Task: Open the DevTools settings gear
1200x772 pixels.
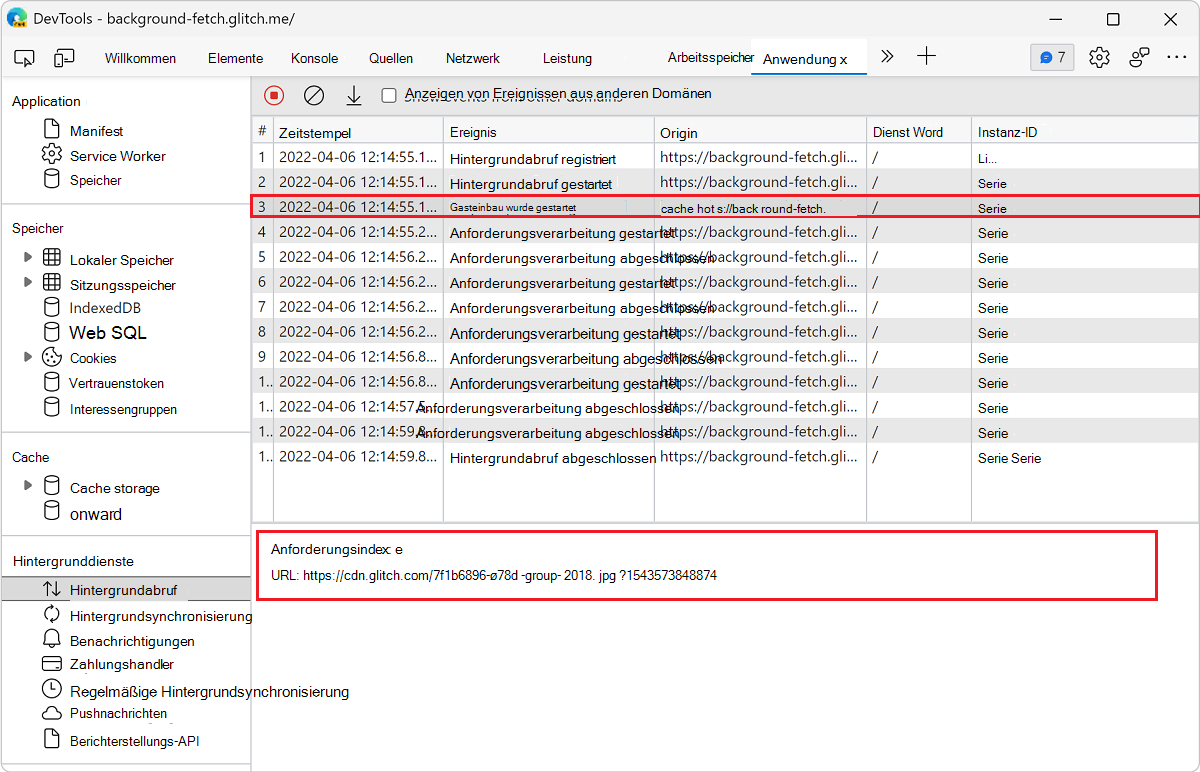Action: point(1099,57)
